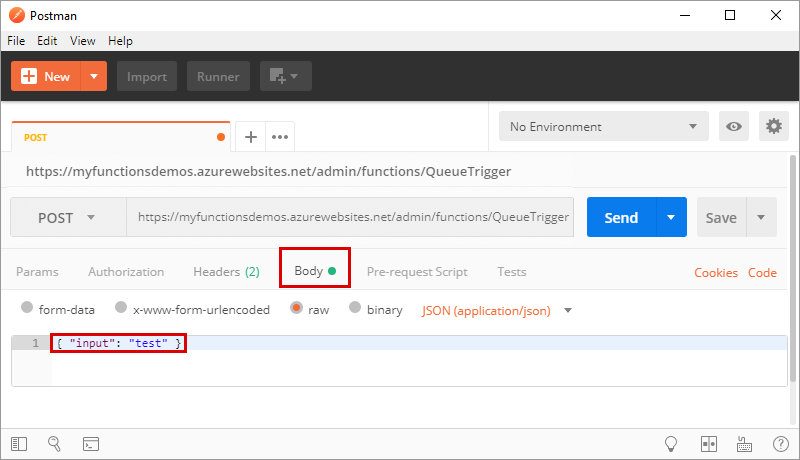
Task: Open the JSON (application/json) type dropdown
Action: pyautogui.click(x=496, y=311)
